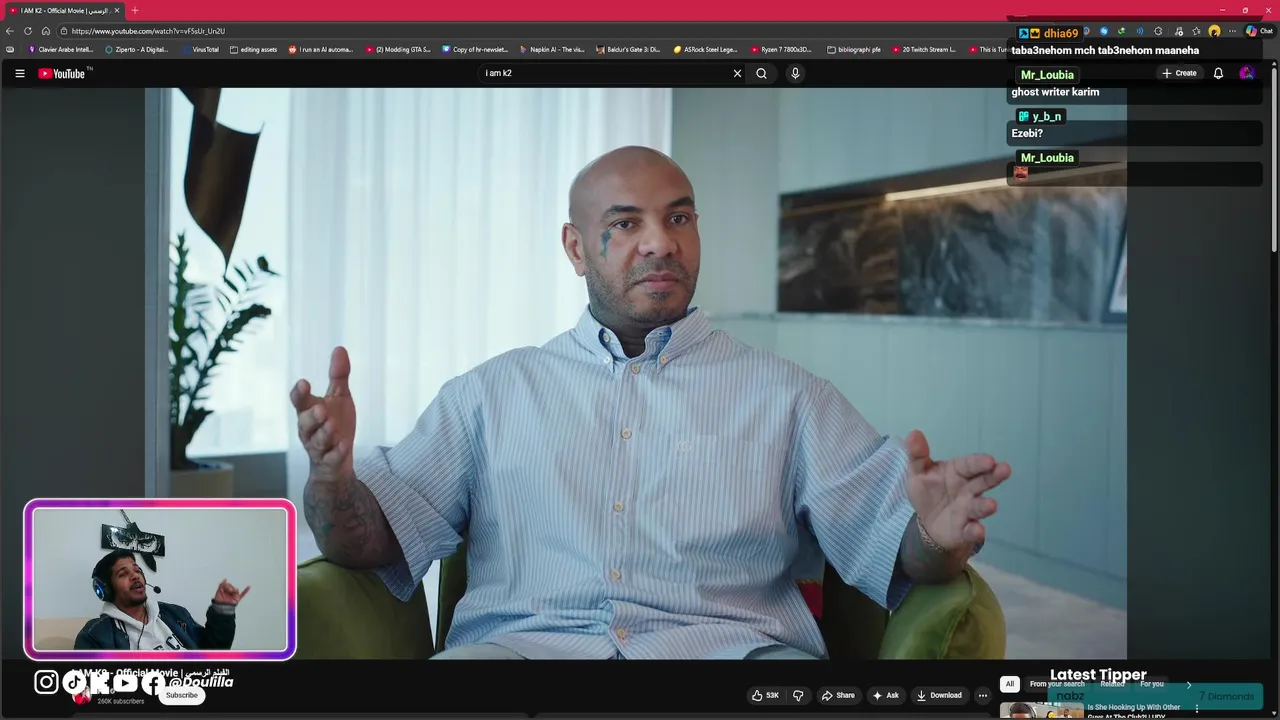The width and height of the screenshot is (1280, 720).
Task: Click the page vertical scrollbar
Action: point(1274,160)
